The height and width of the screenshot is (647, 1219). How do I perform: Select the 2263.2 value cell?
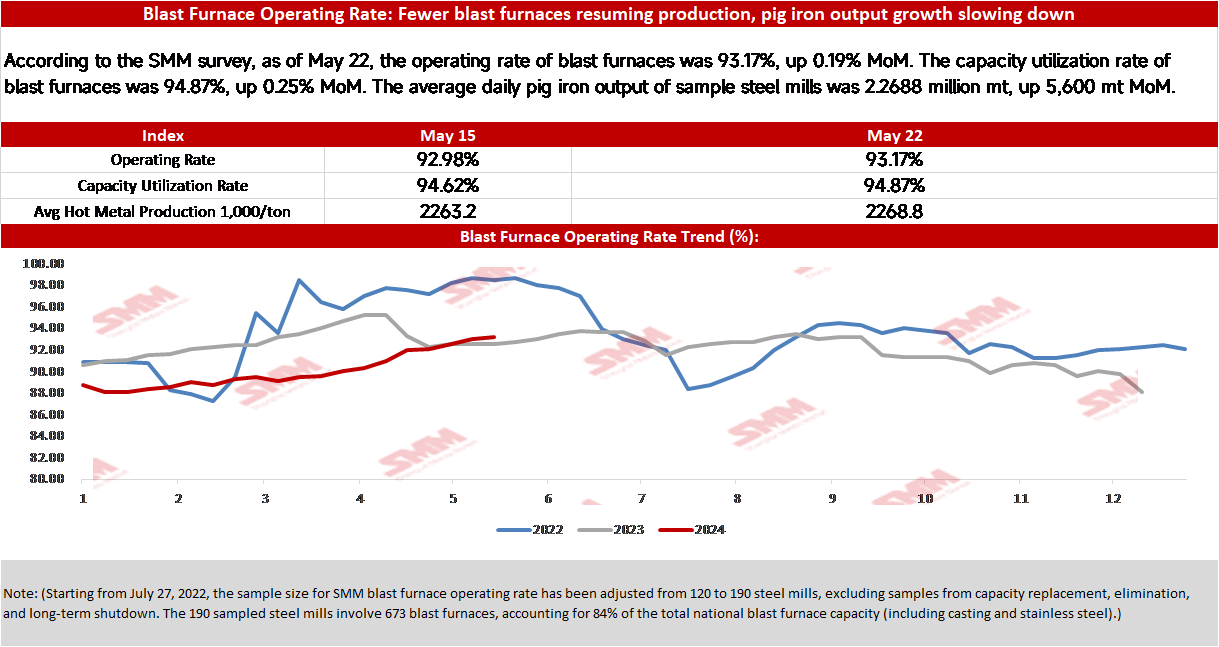click(448, 211)
